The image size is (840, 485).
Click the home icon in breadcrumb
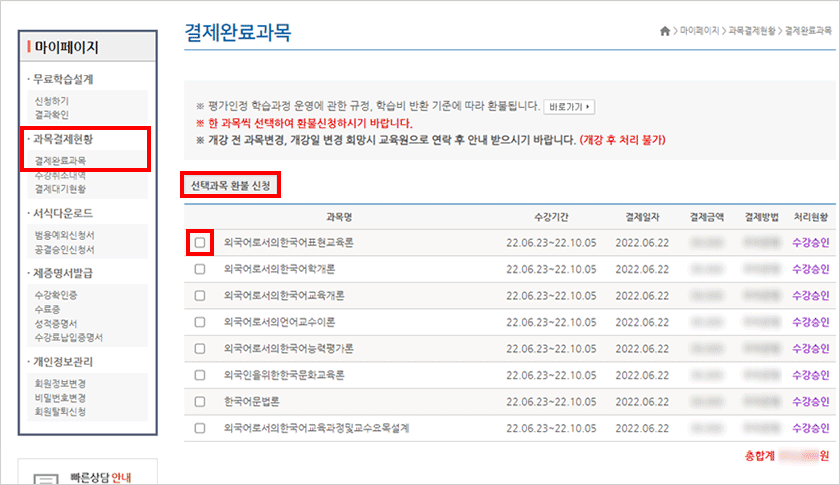click(x=665, y=32)
